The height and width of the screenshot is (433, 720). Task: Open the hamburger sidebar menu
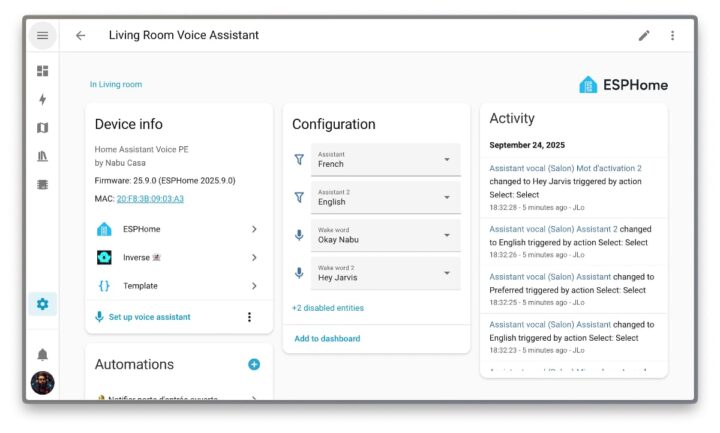pos(42,35)
